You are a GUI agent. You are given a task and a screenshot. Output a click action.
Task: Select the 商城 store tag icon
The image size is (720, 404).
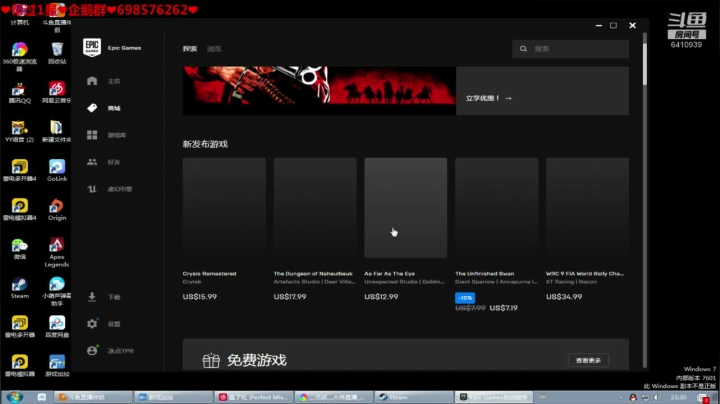pos(92,108)
